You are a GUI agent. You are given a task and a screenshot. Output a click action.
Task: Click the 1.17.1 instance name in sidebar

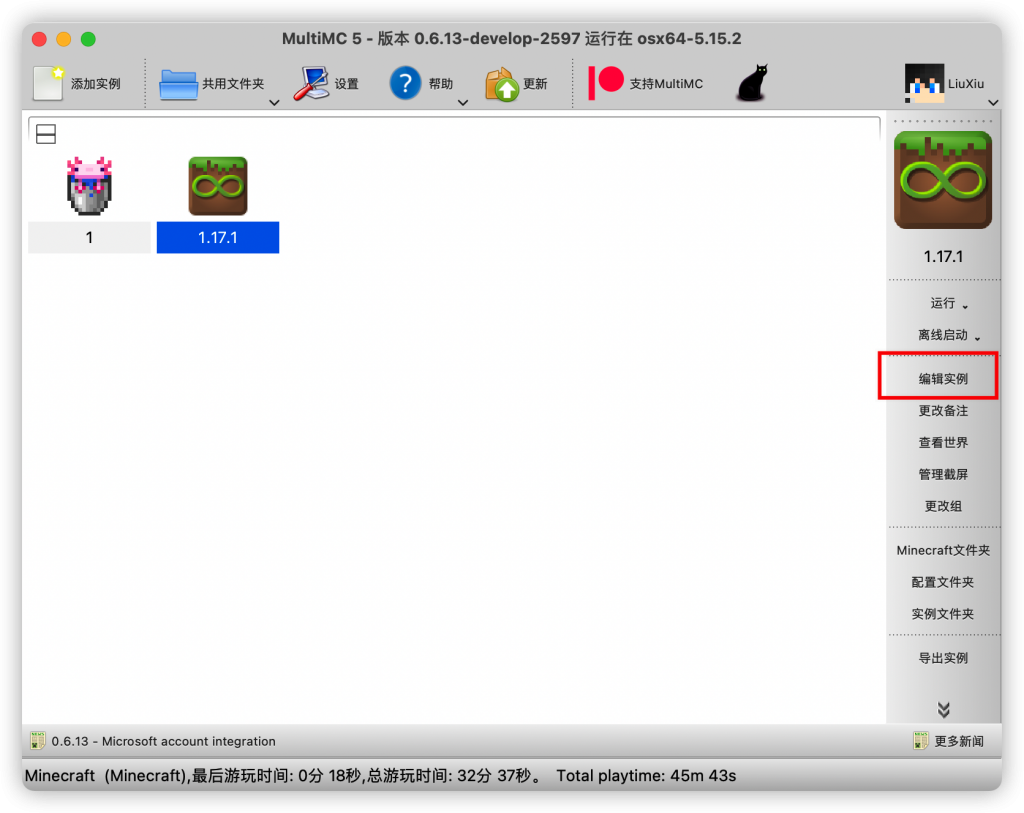coord(943,257)
